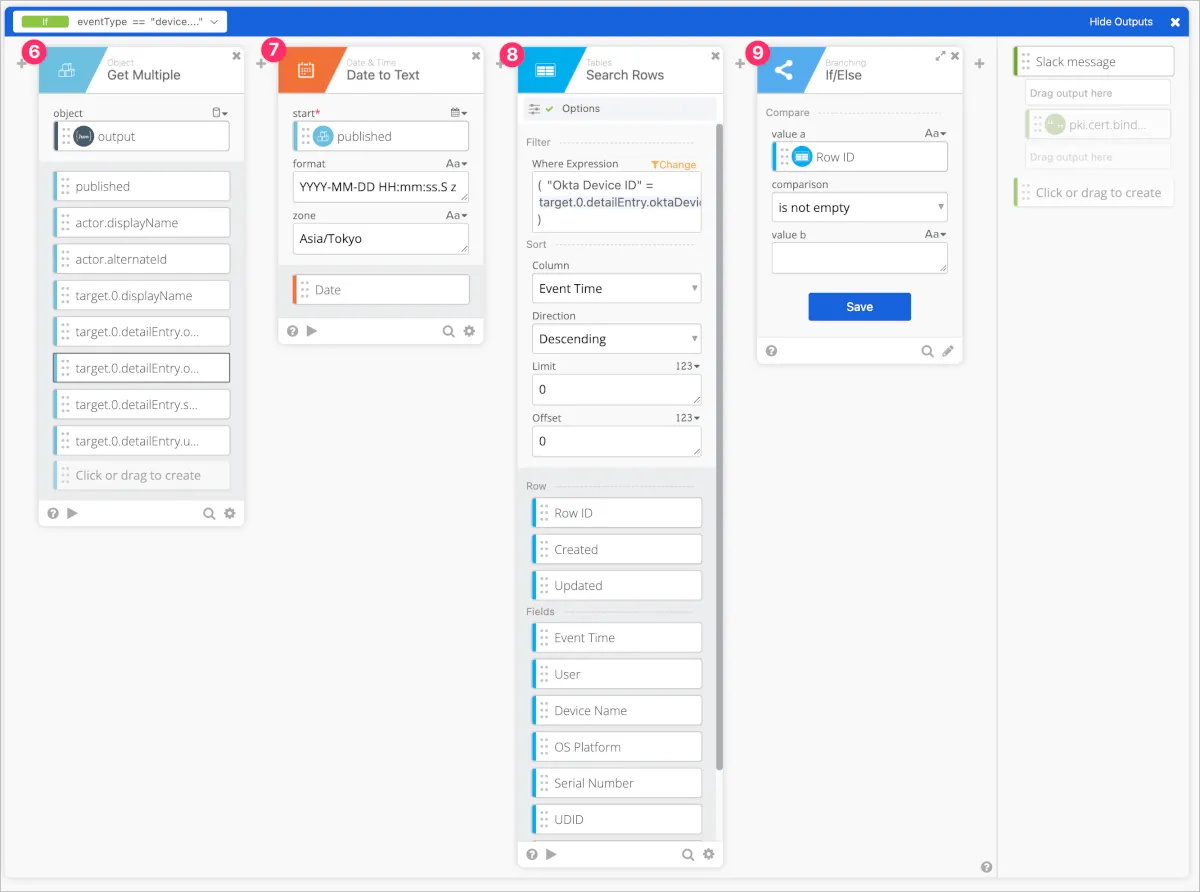Image resolution: width=1200 pixels, height=892 pixels.
Task: Open the Limit field 123 type dropdown
Action: click(x=688, y=366)
